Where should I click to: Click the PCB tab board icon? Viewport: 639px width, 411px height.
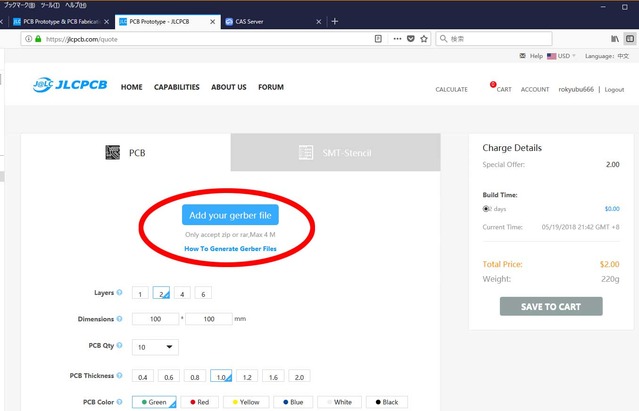tap(112, 152)
